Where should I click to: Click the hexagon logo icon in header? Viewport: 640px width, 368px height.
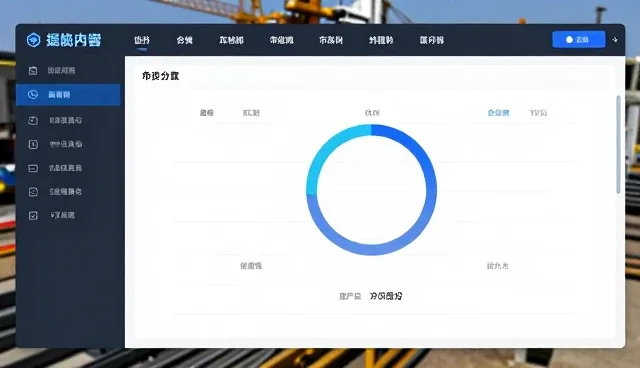(33, 40)
